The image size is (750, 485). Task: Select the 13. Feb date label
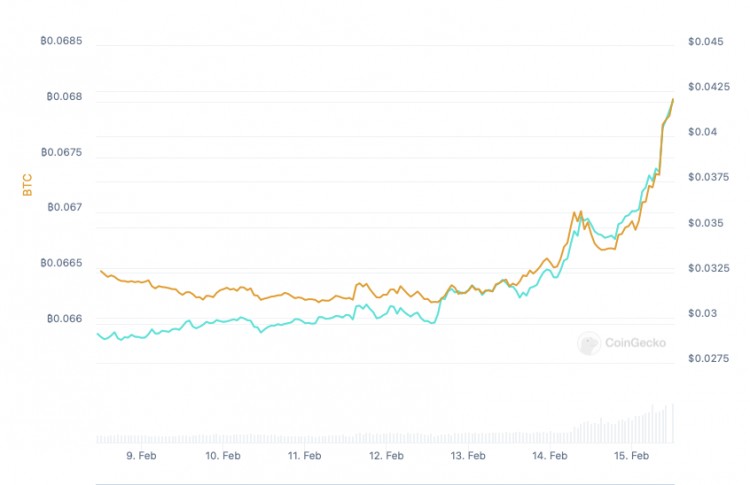coord(468,456)
